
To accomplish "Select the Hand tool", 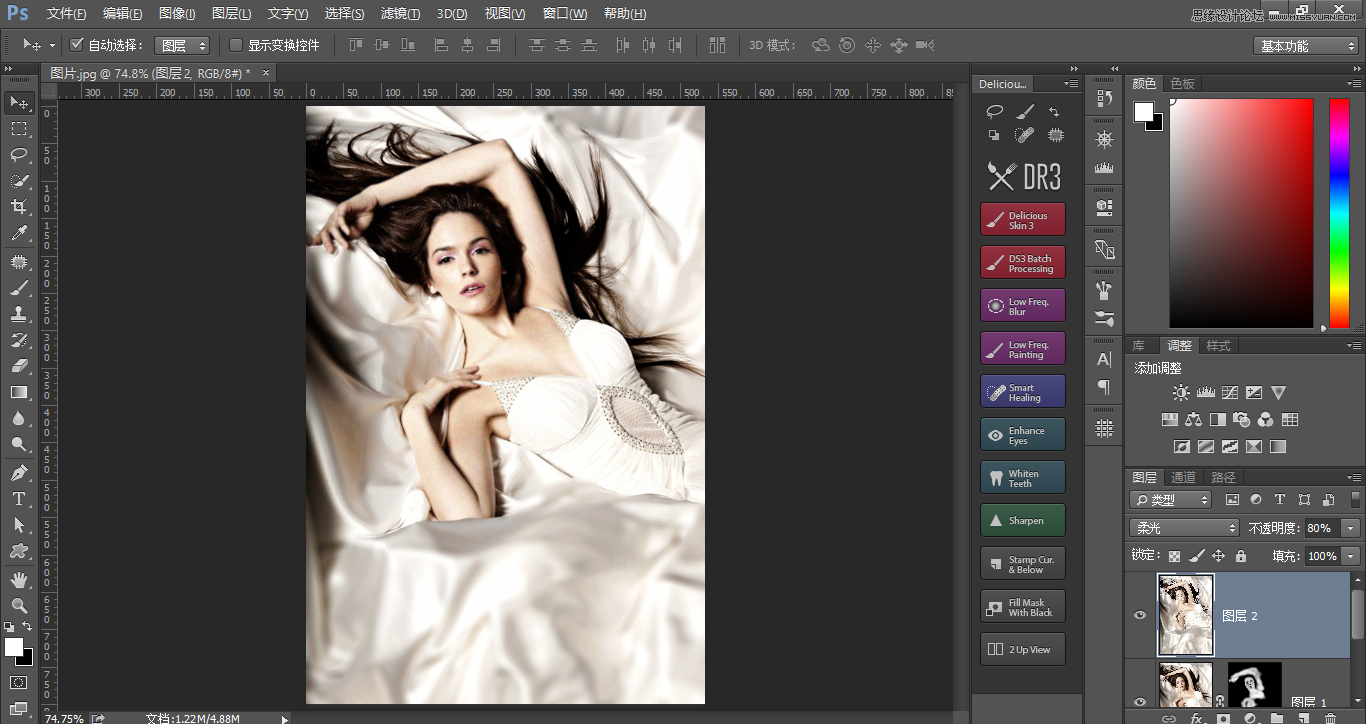I will coord(19,579).
